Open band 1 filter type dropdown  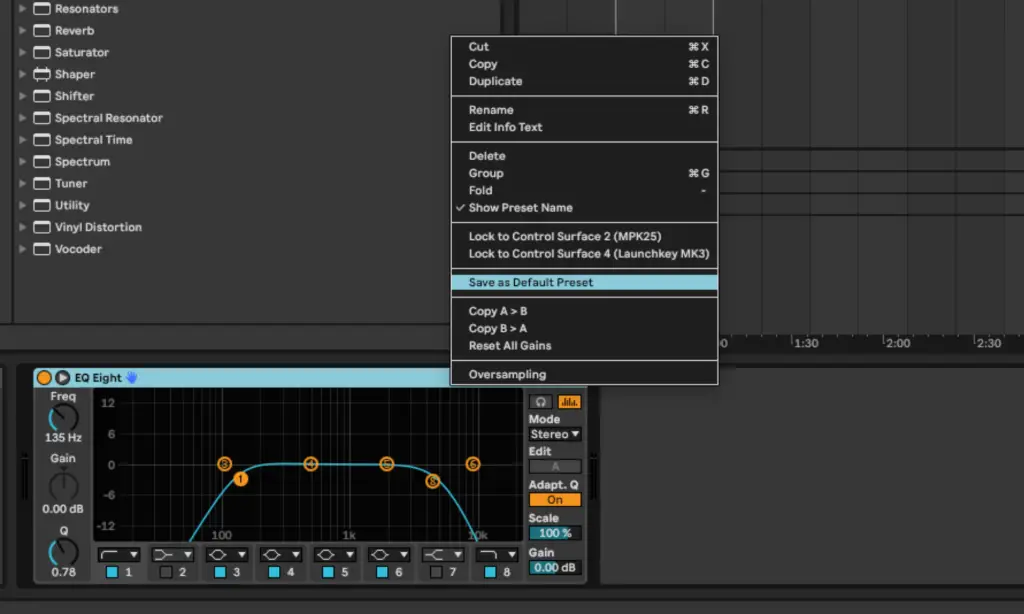119,555
